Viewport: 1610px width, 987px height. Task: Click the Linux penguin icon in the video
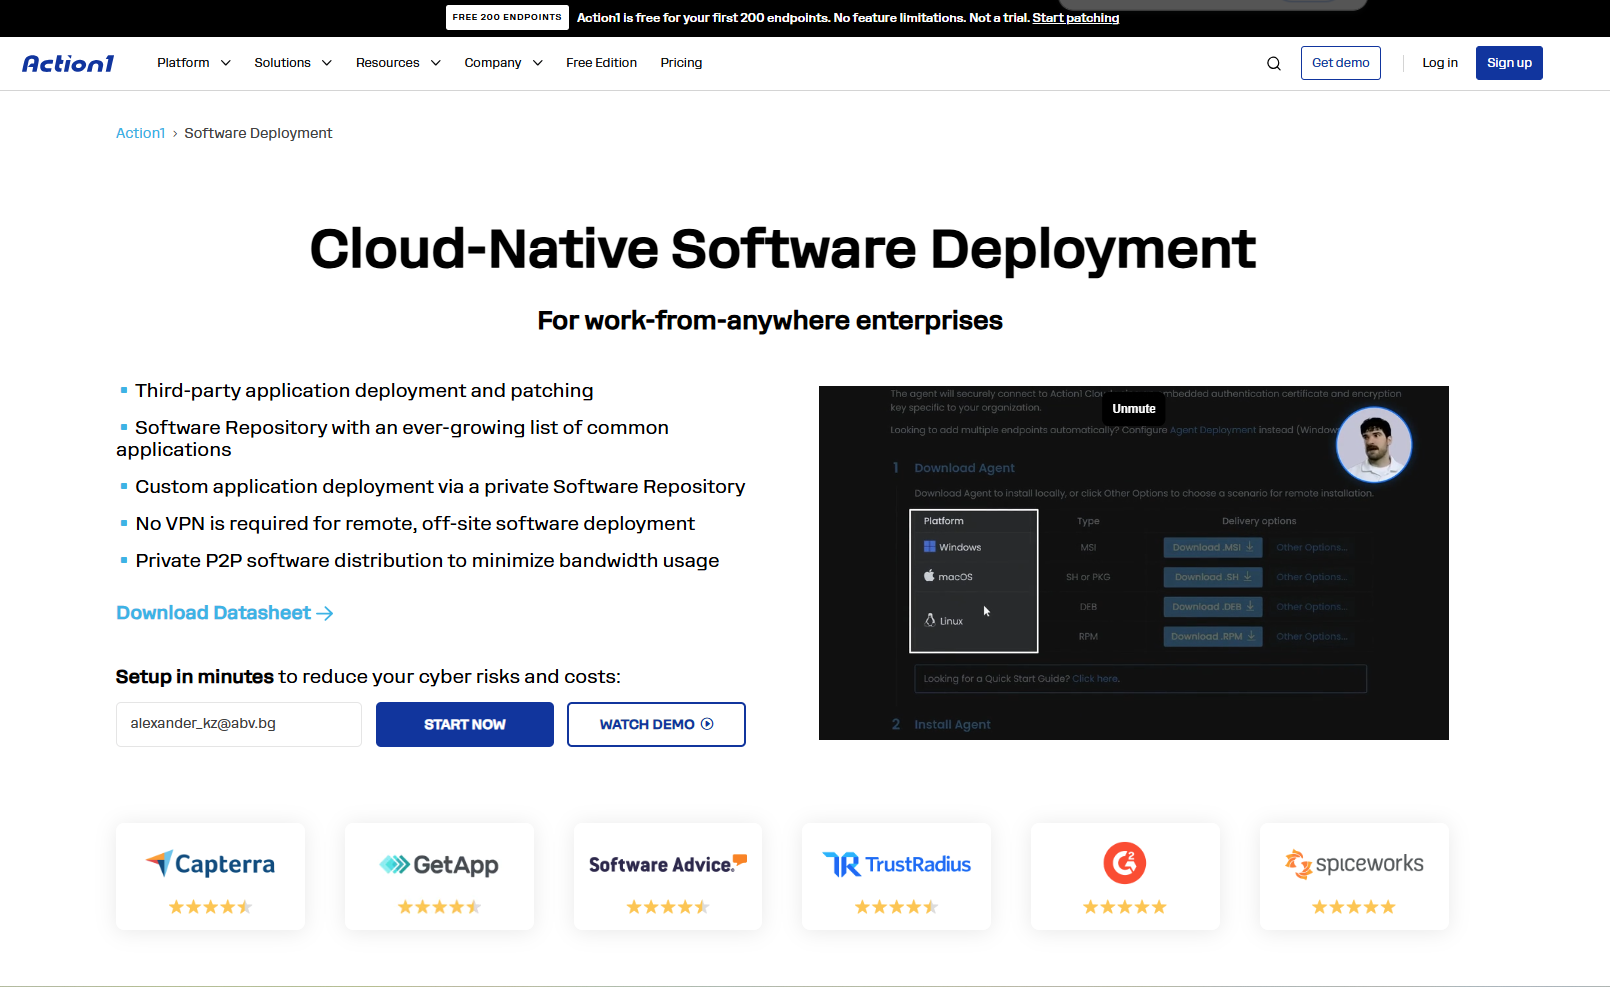point(930,620)
